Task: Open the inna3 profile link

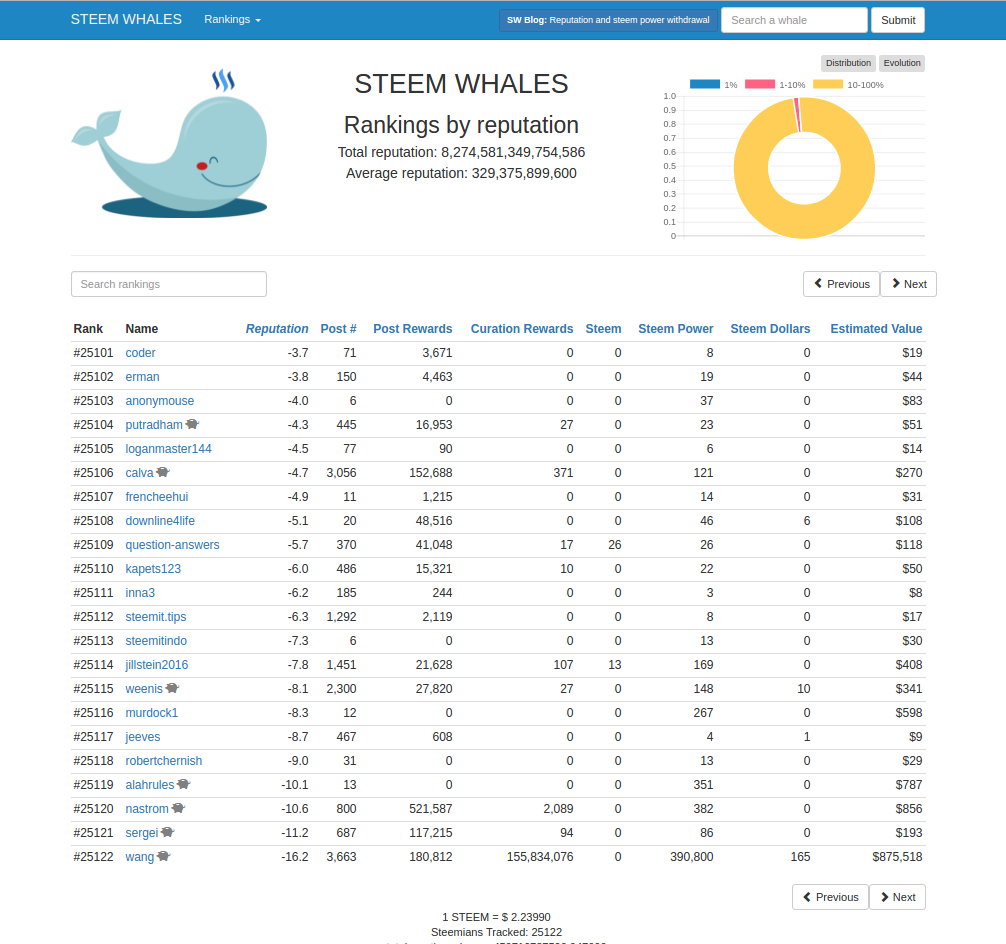Action: click(141, 592)
